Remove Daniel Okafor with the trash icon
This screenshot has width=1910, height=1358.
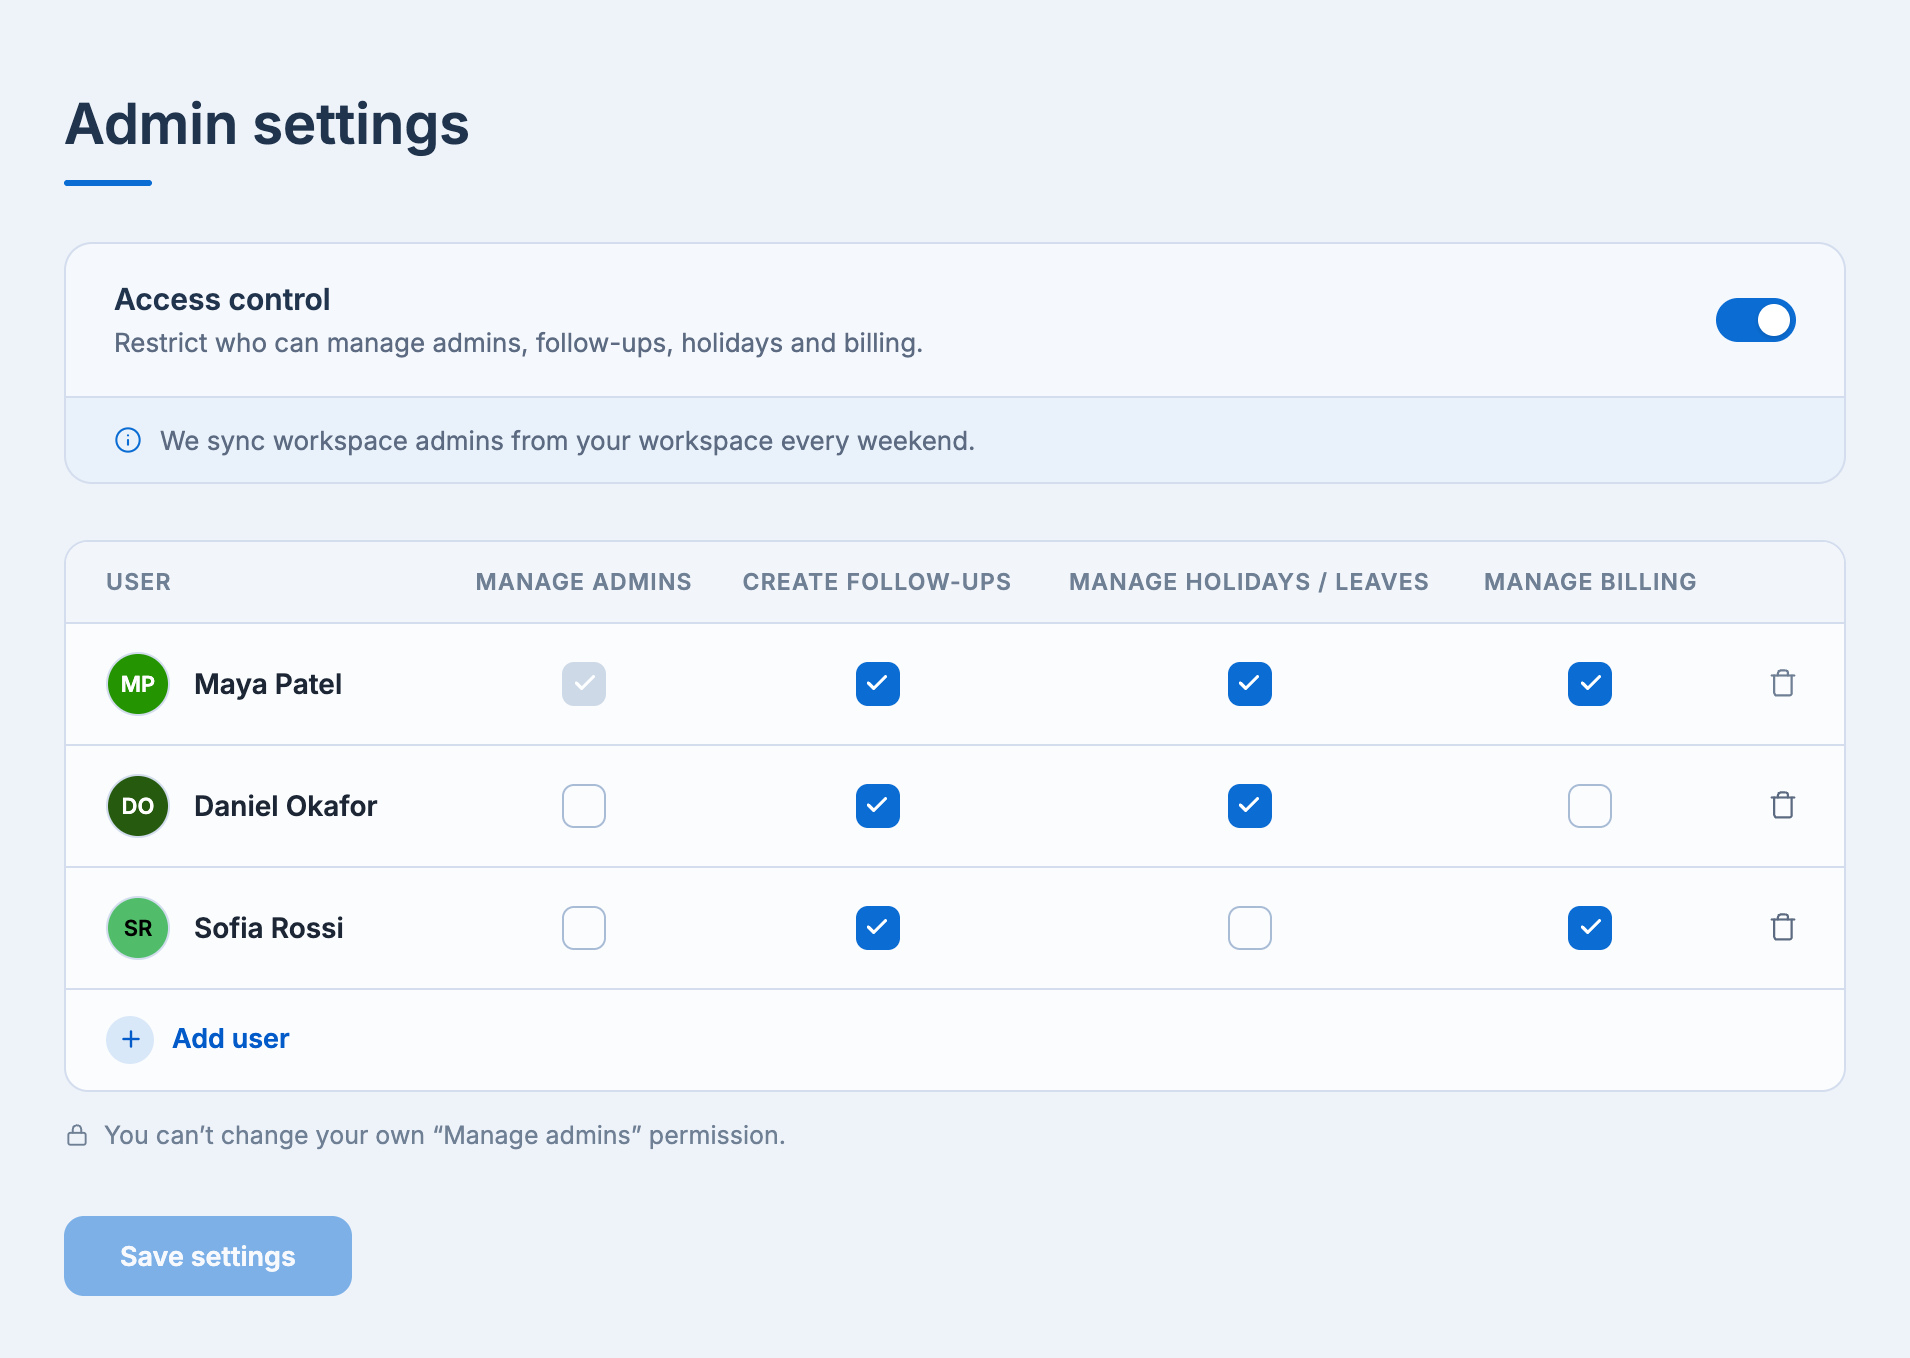pyautogui.click(x=1782, y=806)
